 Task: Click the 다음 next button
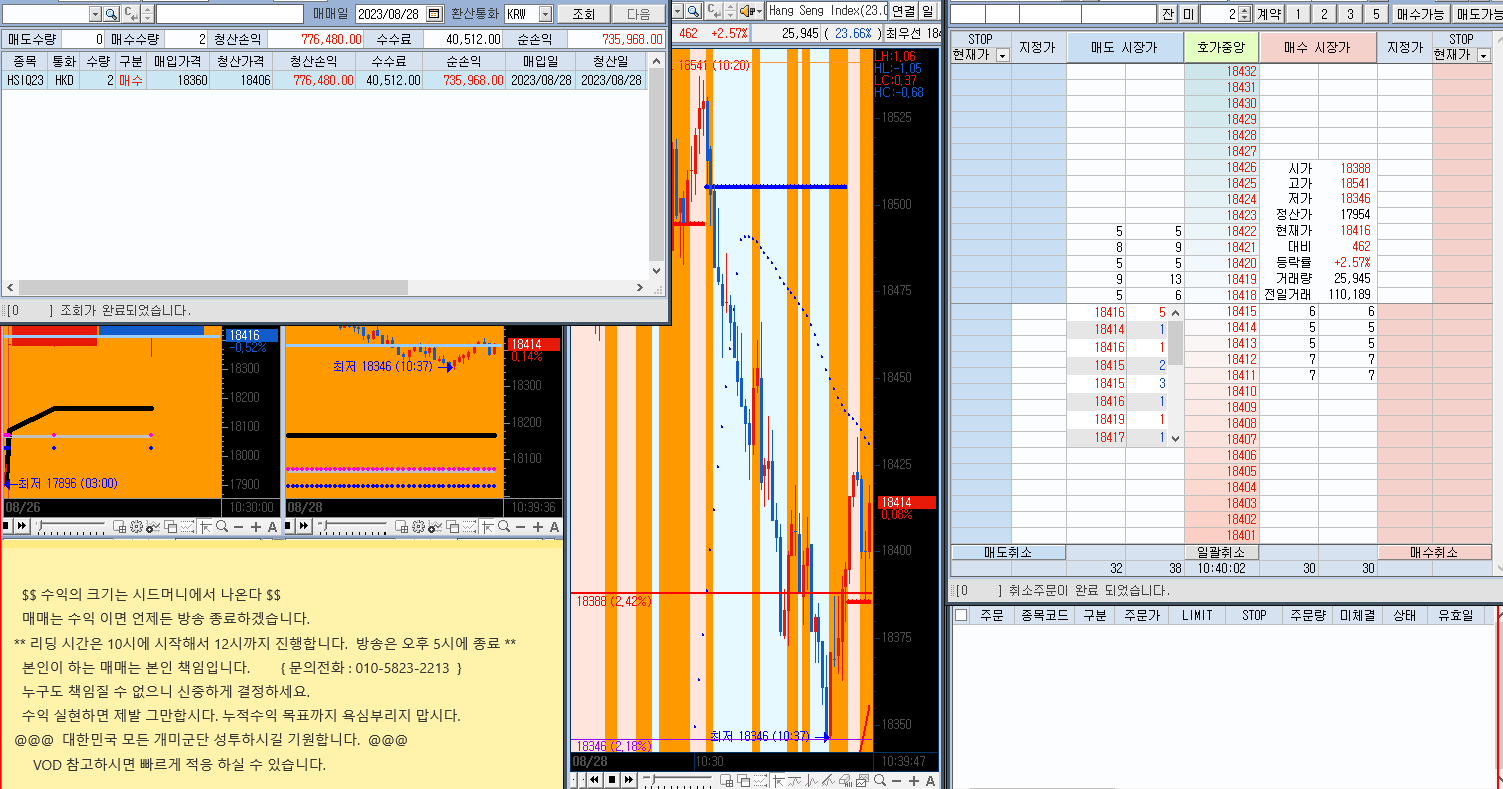(638, 14)
